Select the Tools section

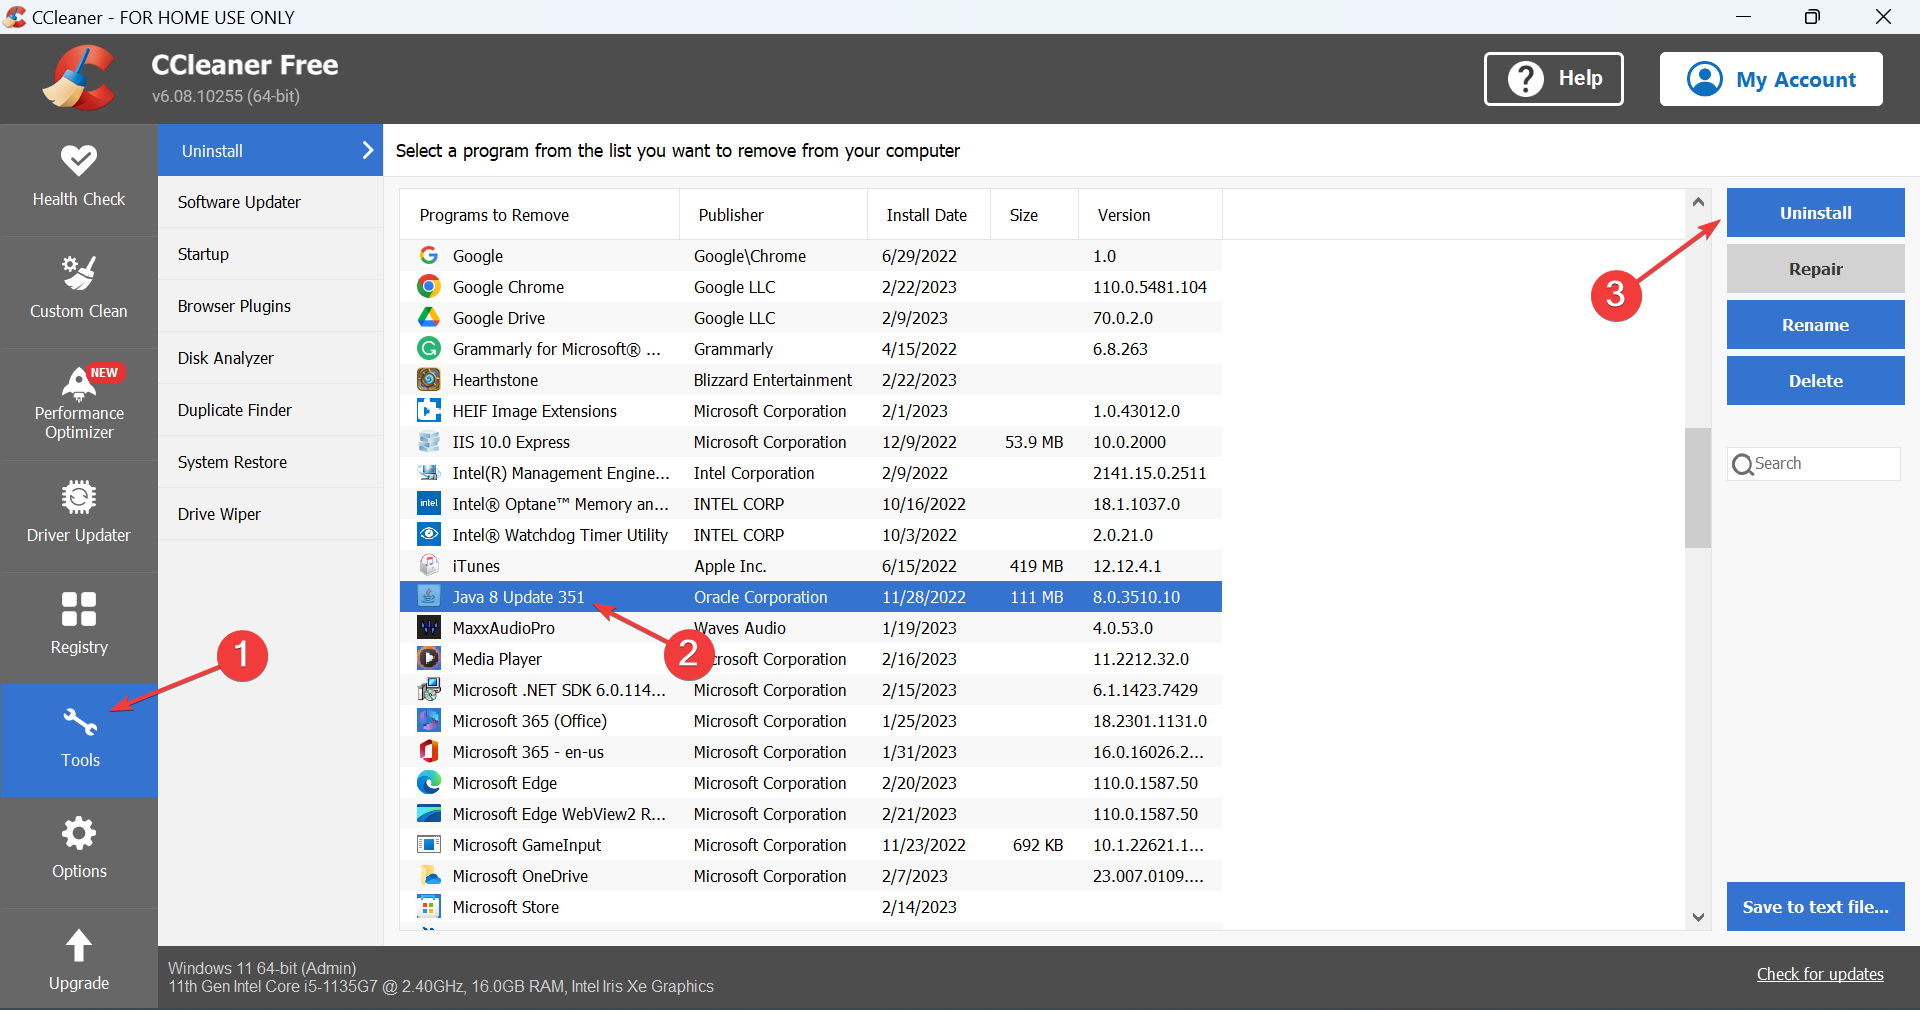point(78,740)
